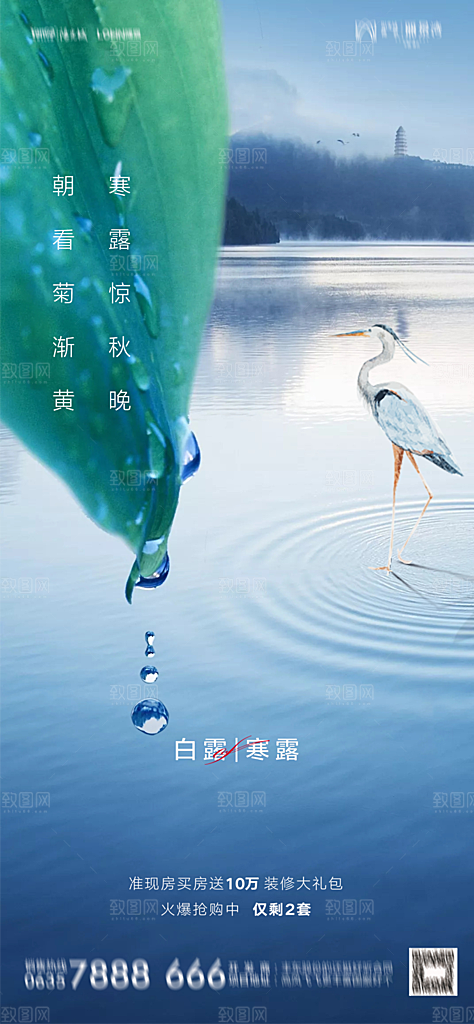Click the flock of birds in the sky
Image resolution: width=474 pixels, height=1024 pixels.
[338, 138]
